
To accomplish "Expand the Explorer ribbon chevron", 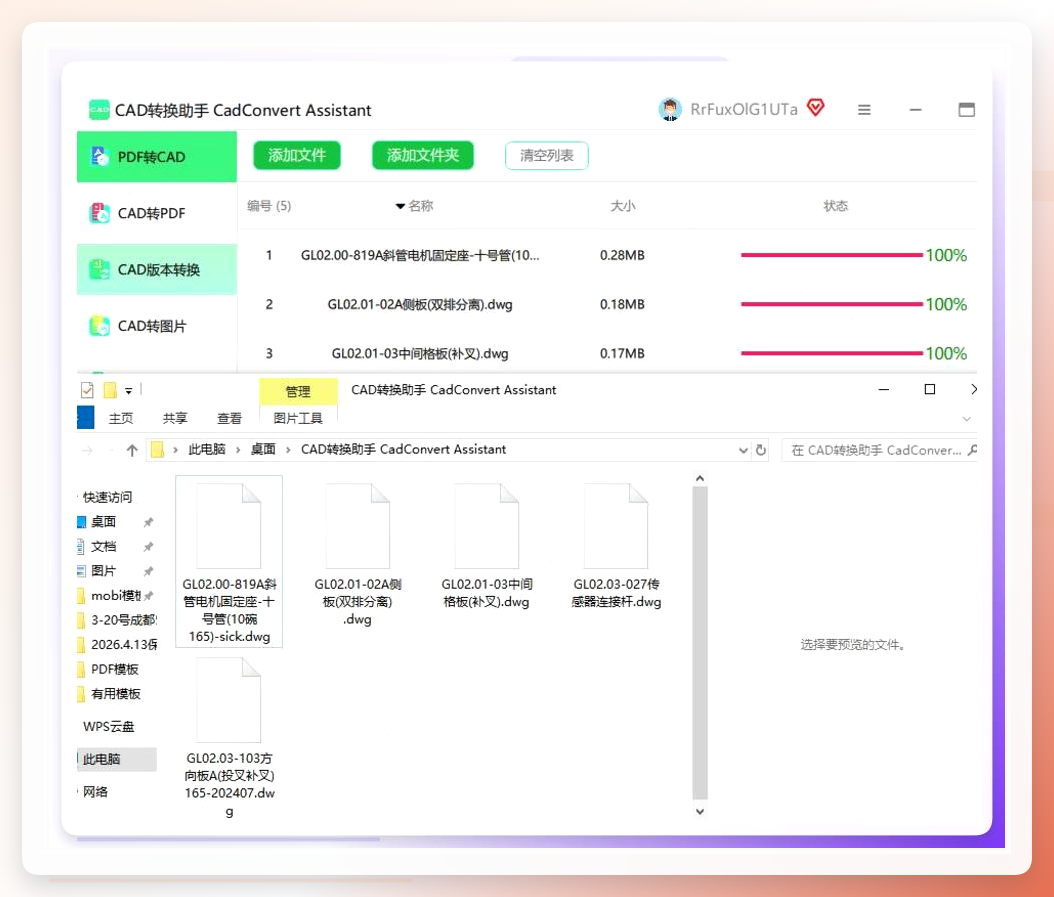I will (x=967, y=419).
